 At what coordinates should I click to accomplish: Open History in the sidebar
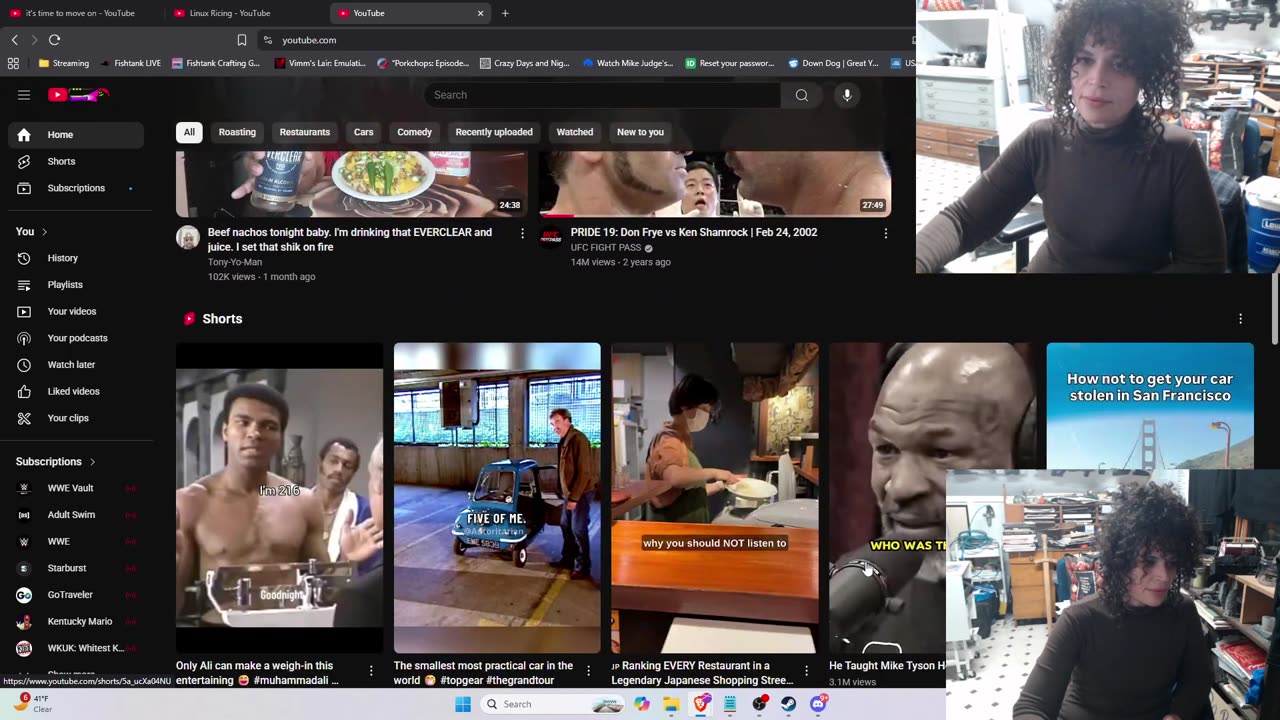[77, 258]
